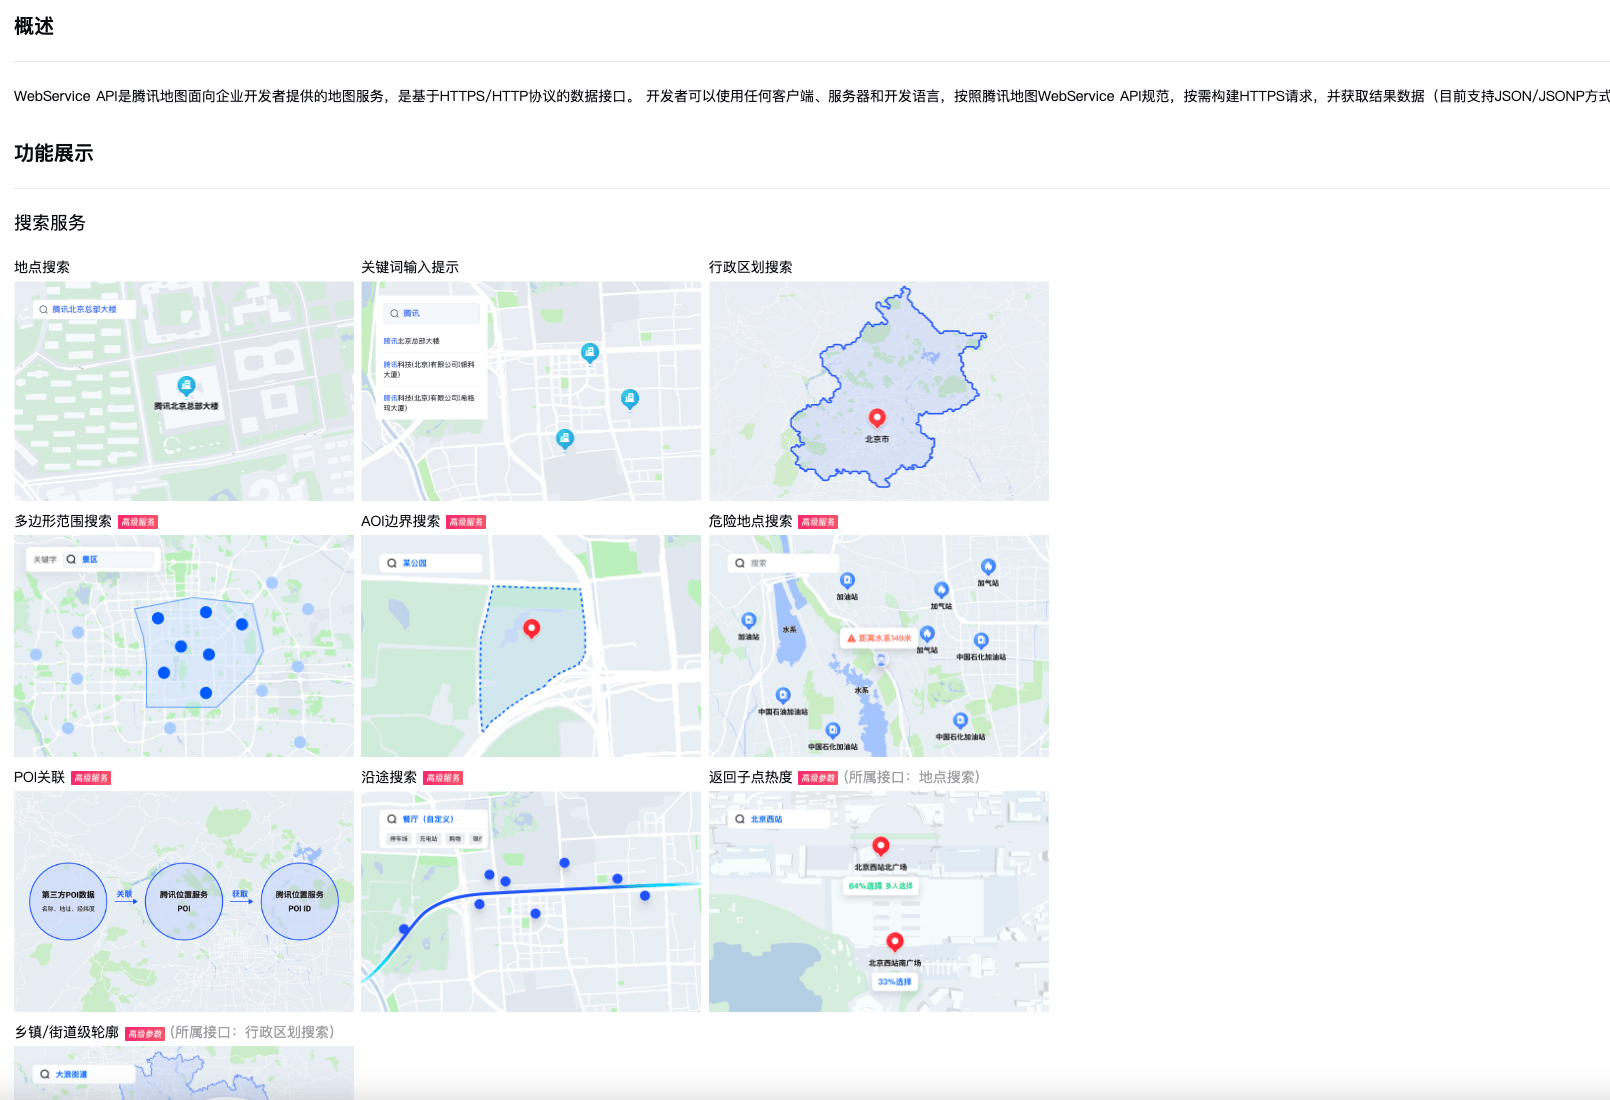Click the 高级服务 badge beside POI关联

coord(91,778)
